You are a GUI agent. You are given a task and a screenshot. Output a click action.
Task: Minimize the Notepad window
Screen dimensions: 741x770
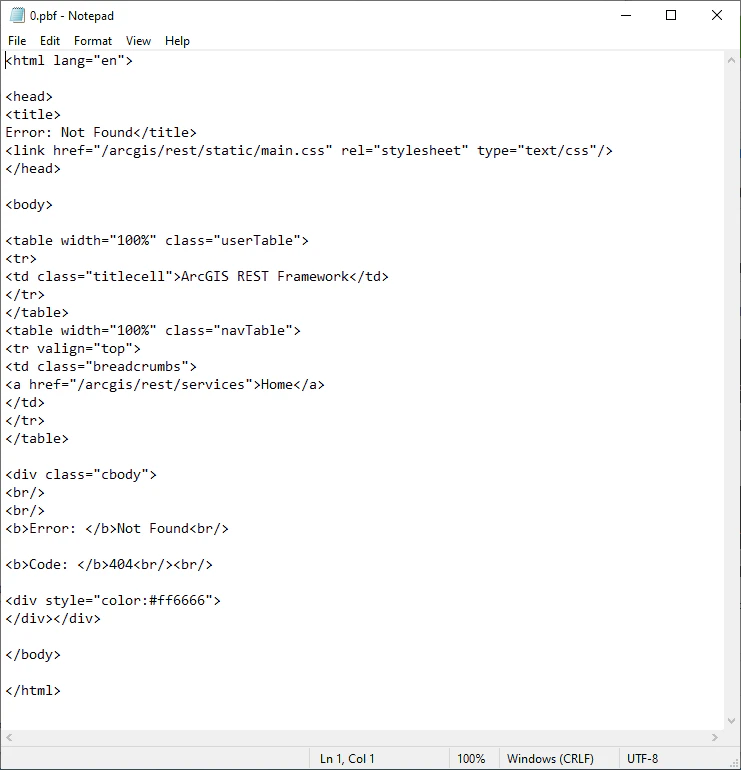pos(626,15)
